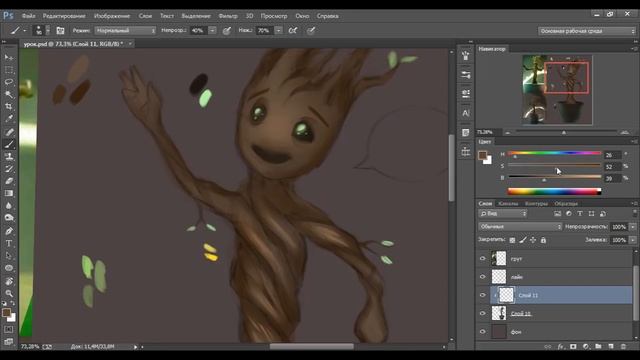The width and height of the screenshot is (640, 360).
Task: Enable airbrush mode in options bar
Action: pos(293,31)
